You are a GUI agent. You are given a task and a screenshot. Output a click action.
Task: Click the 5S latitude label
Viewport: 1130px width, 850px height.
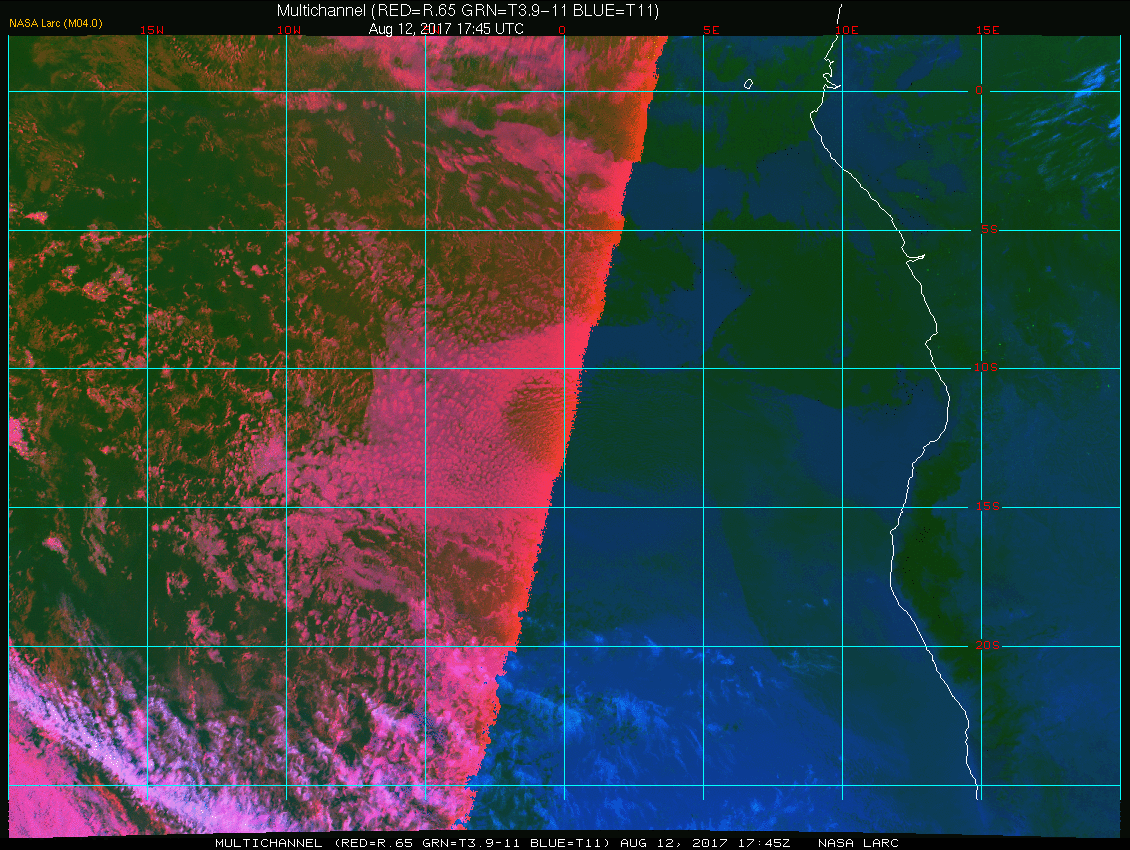pyautogui.click(x=989, y=229)
